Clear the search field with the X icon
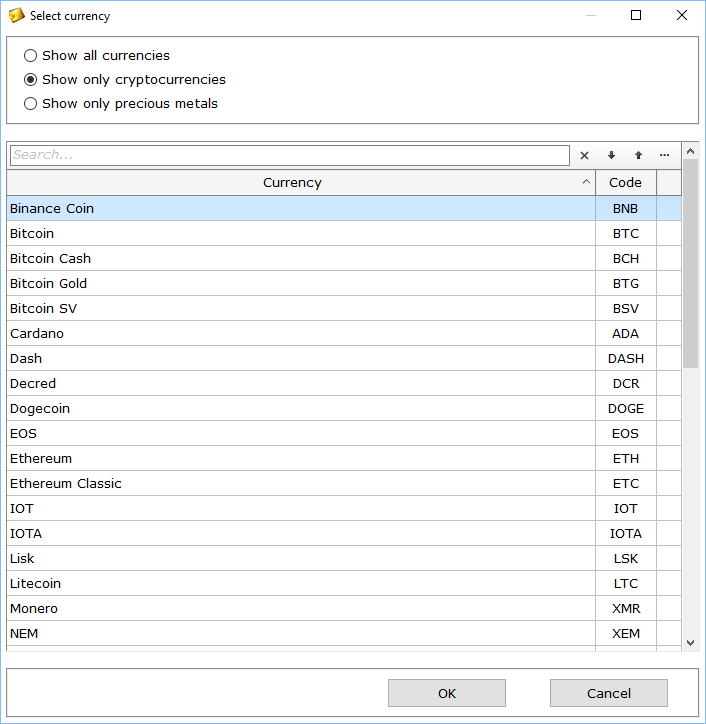 [584, 156]
